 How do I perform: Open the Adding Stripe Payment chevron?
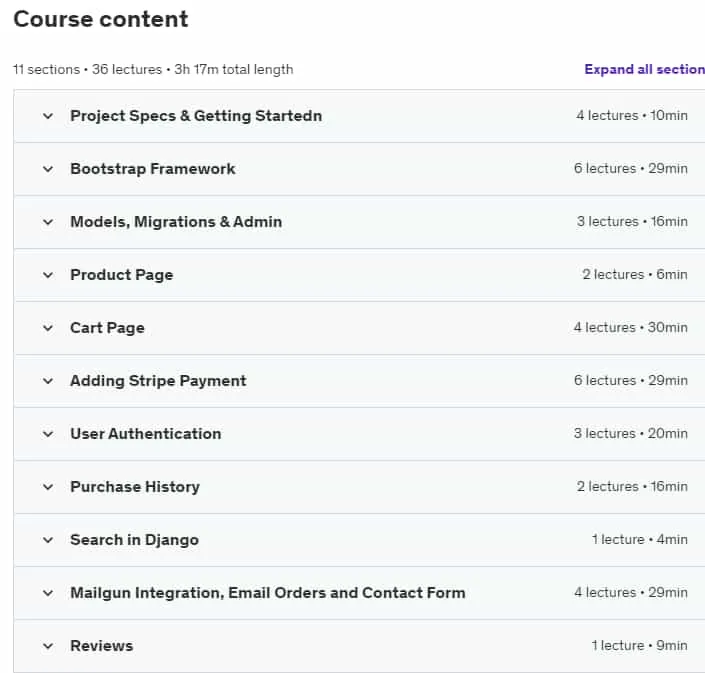(x=48, y=381)
